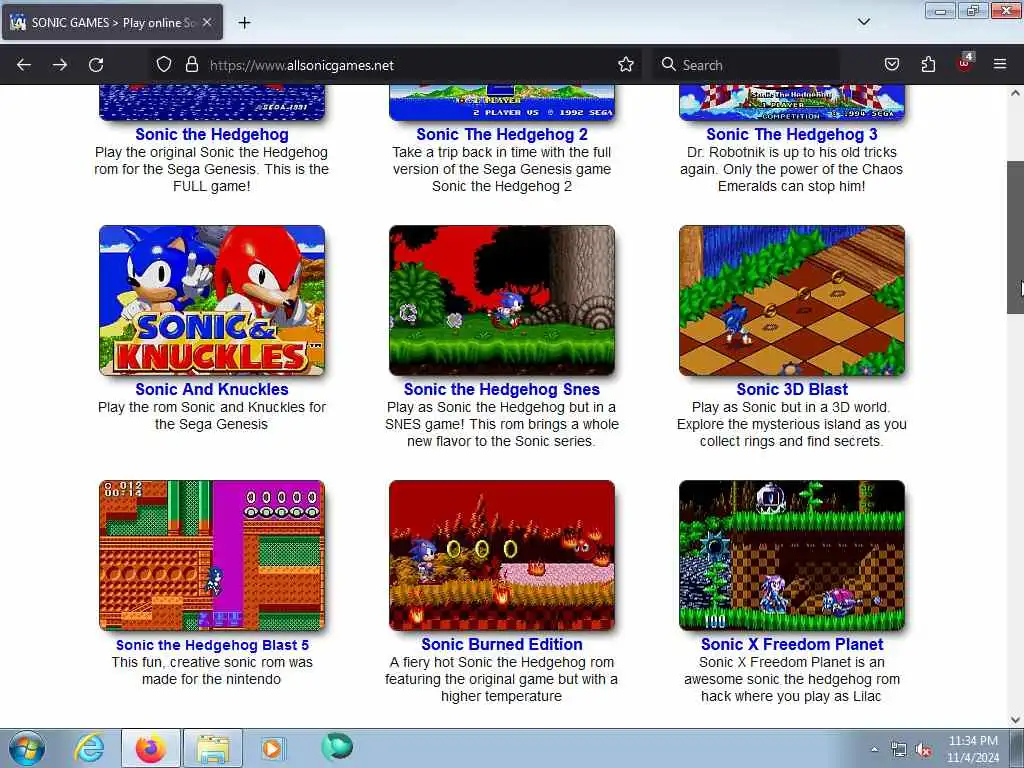The width and height of the screenshot is (1024, 768).
Task: Switch to Firefox taskbar button
Action: (x=151, y=748)
